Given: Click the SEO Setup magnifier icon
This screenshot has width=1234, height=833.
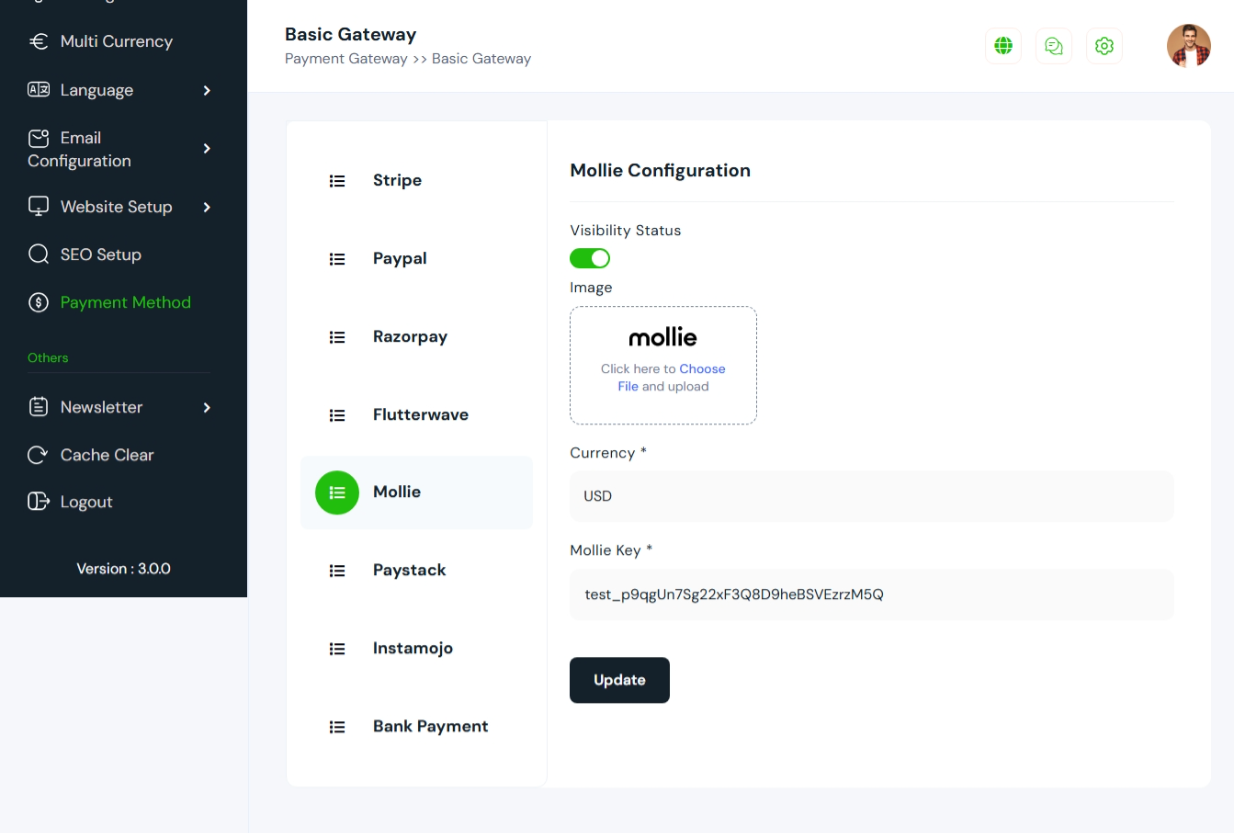Looking at the screenshot, I should click(x=39, y=254).
